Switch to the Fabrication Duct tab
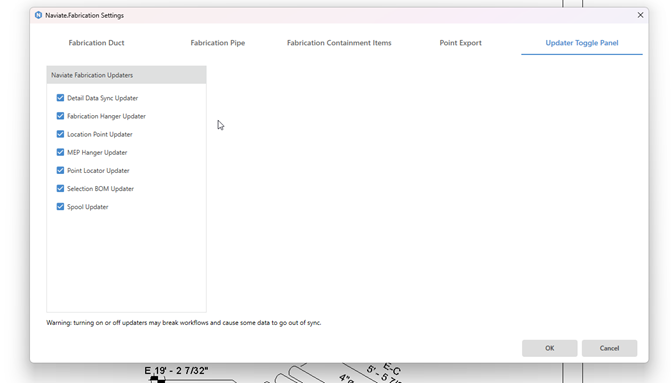The width and height of the screenshot is (671, 383). (x=96, y=43)
